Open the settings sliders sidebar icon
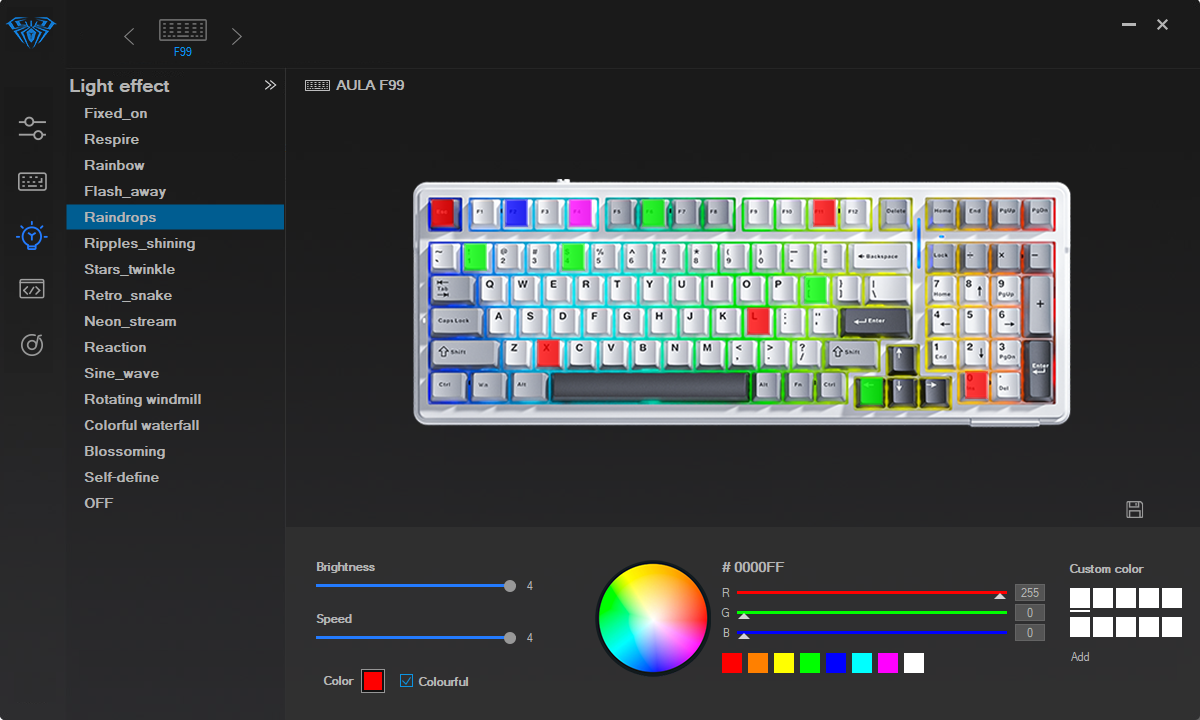Screen dimensions: 1200x720 point(32,128)
